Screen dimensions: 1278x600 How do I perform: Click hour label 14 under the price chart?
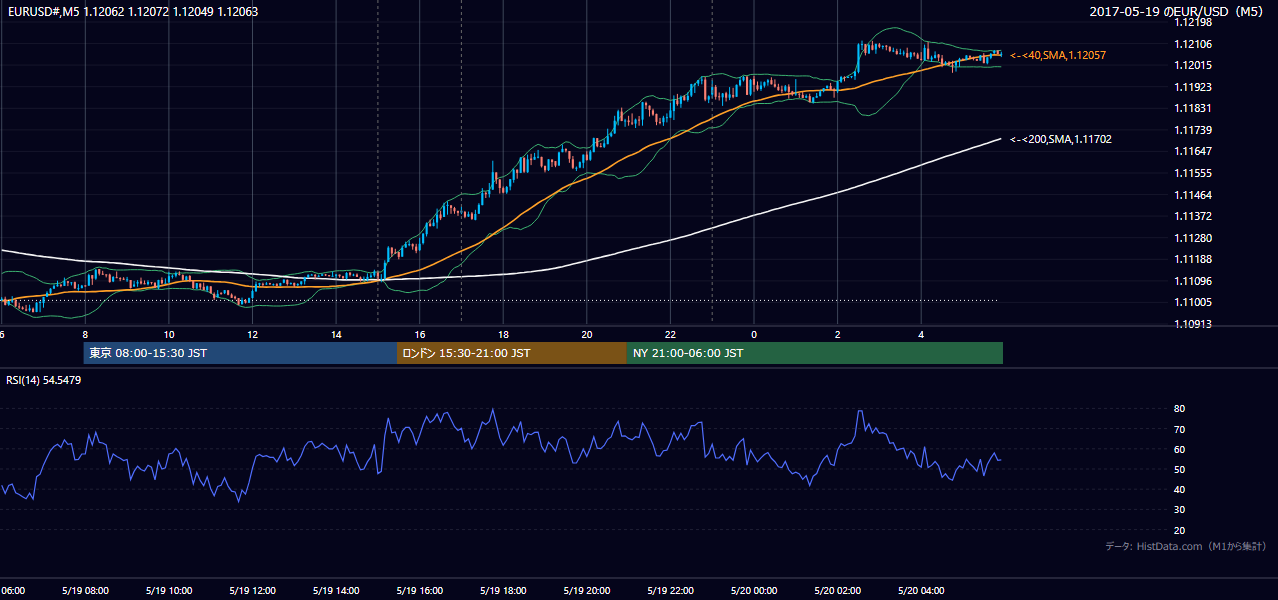pyautogui.click(x=336, y=334)
